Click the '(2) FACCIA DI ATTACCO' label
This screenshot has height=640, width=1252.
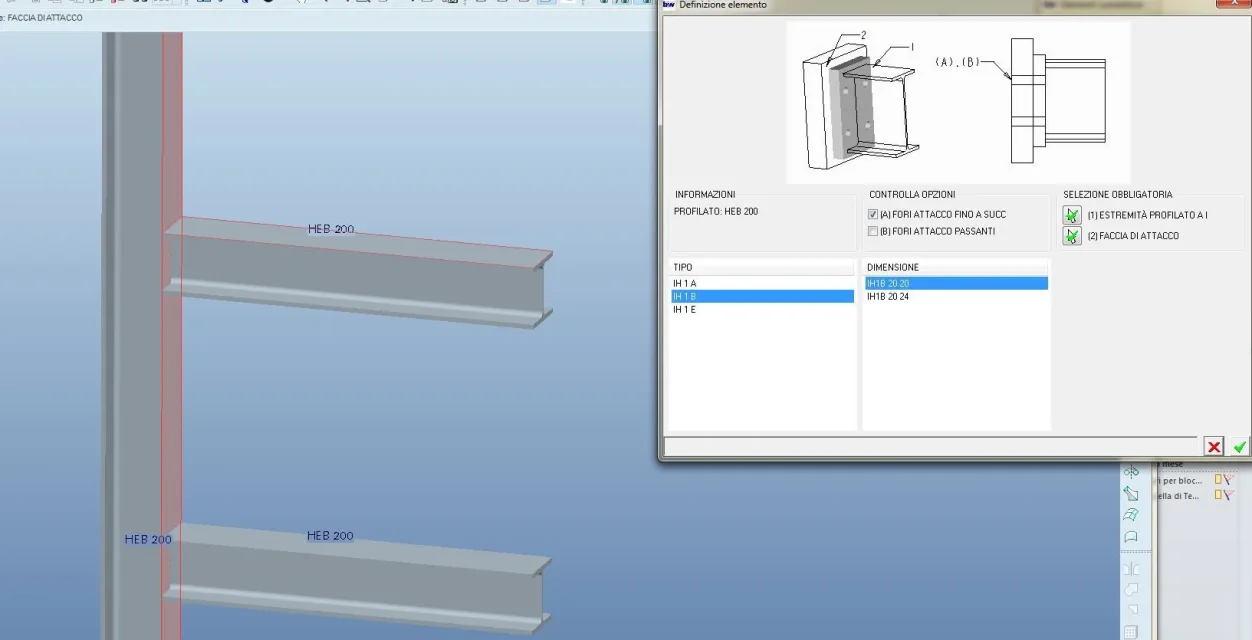pos(1133,236)
